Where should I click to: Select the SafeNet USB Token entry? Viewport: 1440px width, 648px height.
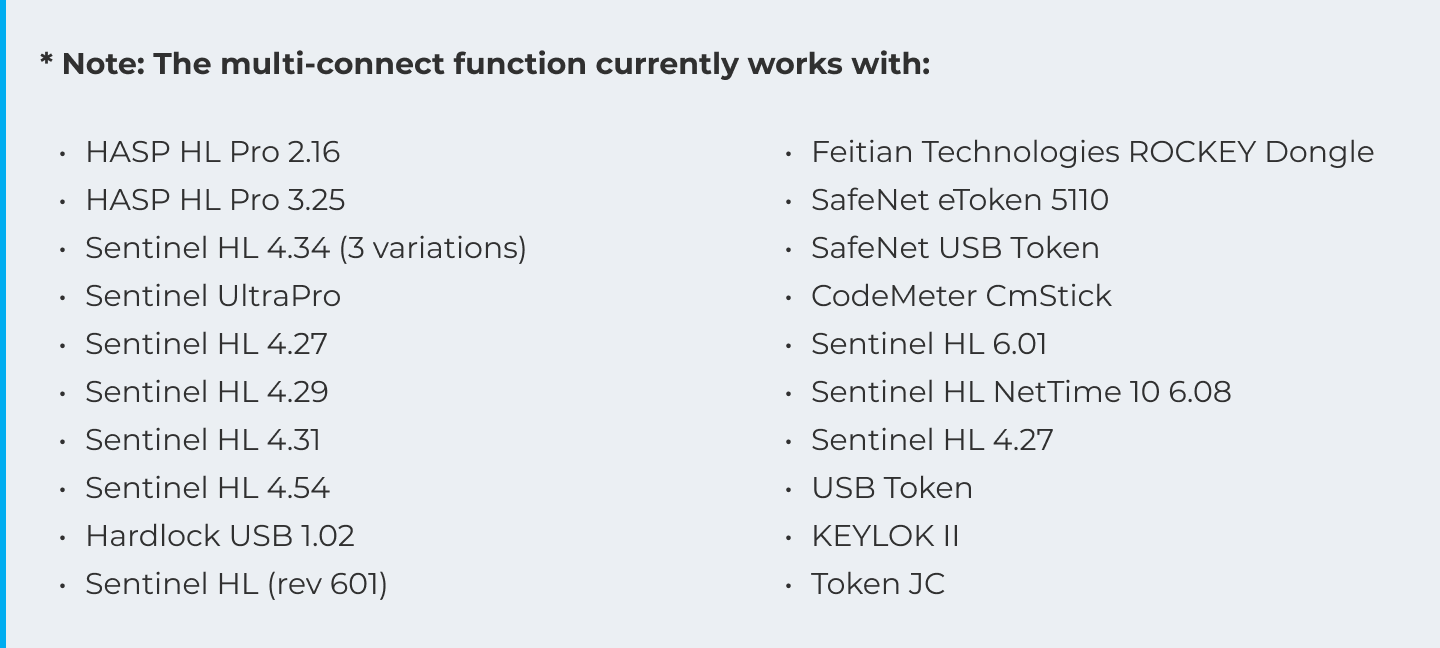pyautogui.click(x=955, y=248)
